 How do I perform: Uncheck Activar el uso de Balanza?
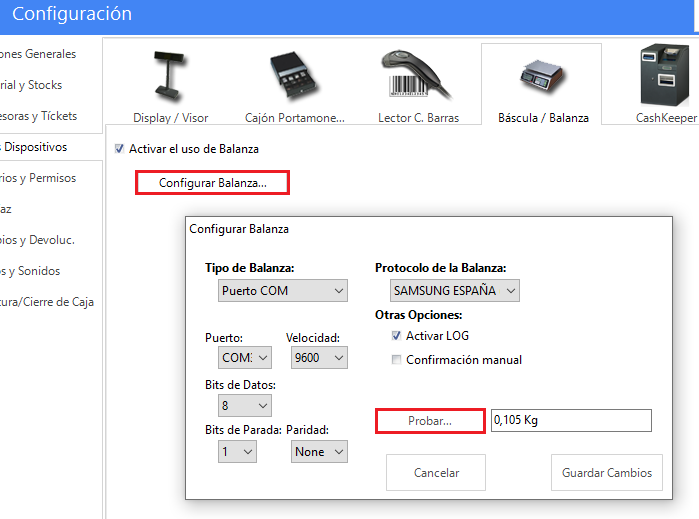click(x=120, y=149)
